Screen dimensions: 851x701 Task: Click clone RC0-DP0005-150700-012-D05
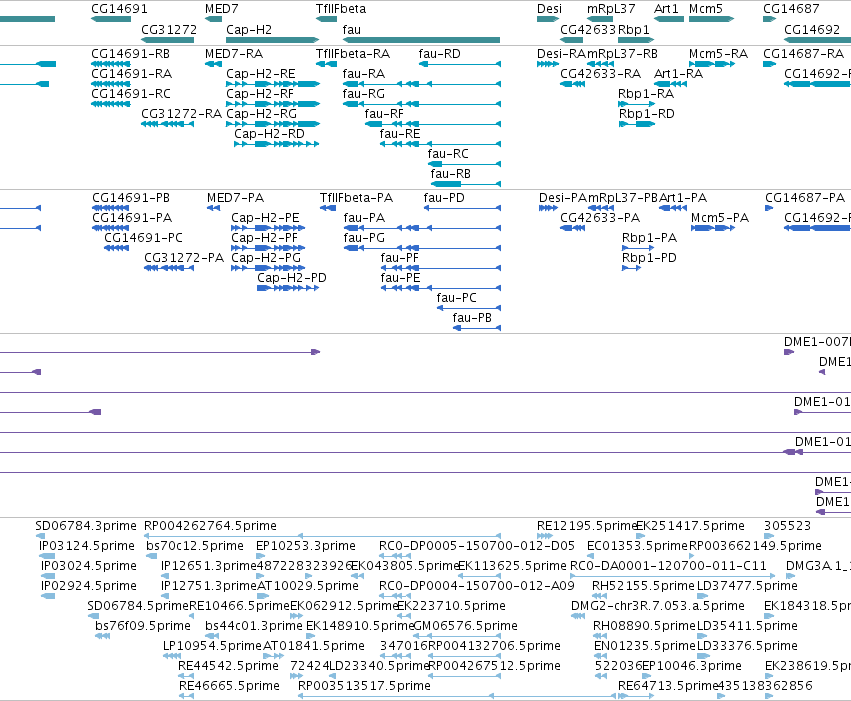477,545
